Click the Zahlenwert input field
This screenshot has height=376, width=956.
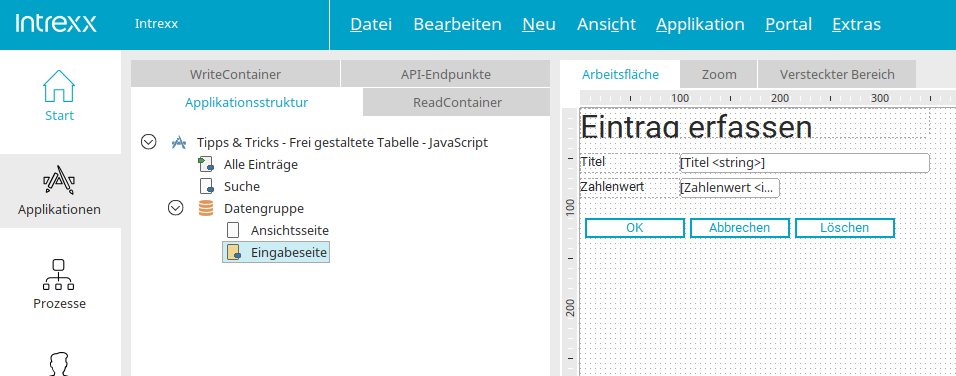pos(729,188)
